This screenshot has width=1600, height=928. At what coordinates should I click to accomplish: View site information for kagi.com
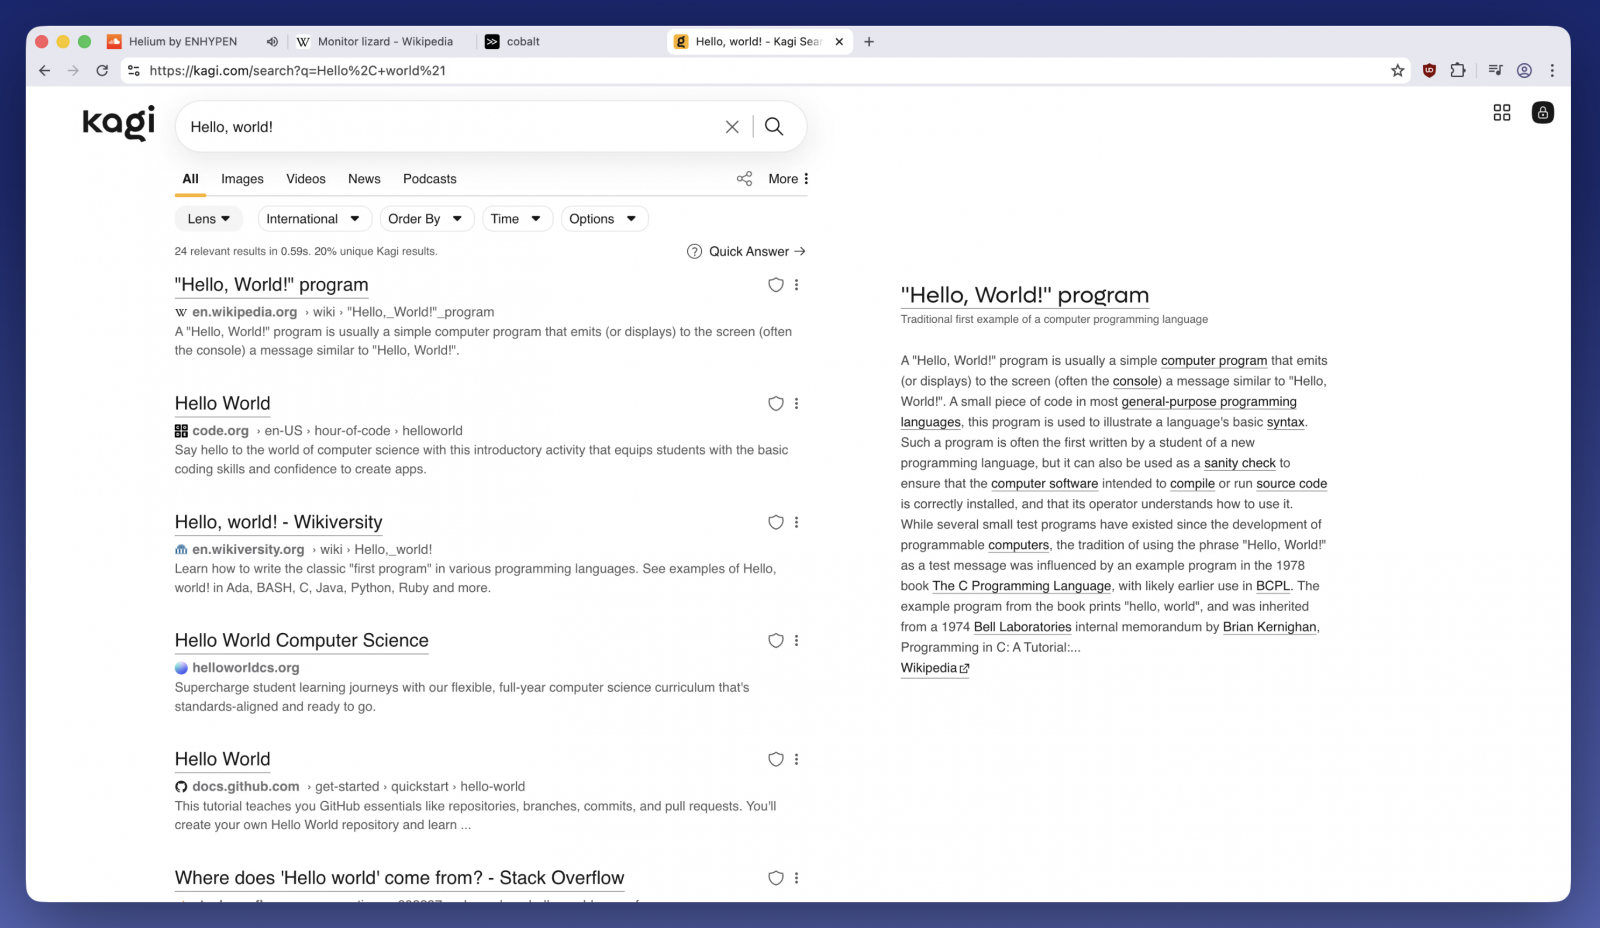click(134, 71)
